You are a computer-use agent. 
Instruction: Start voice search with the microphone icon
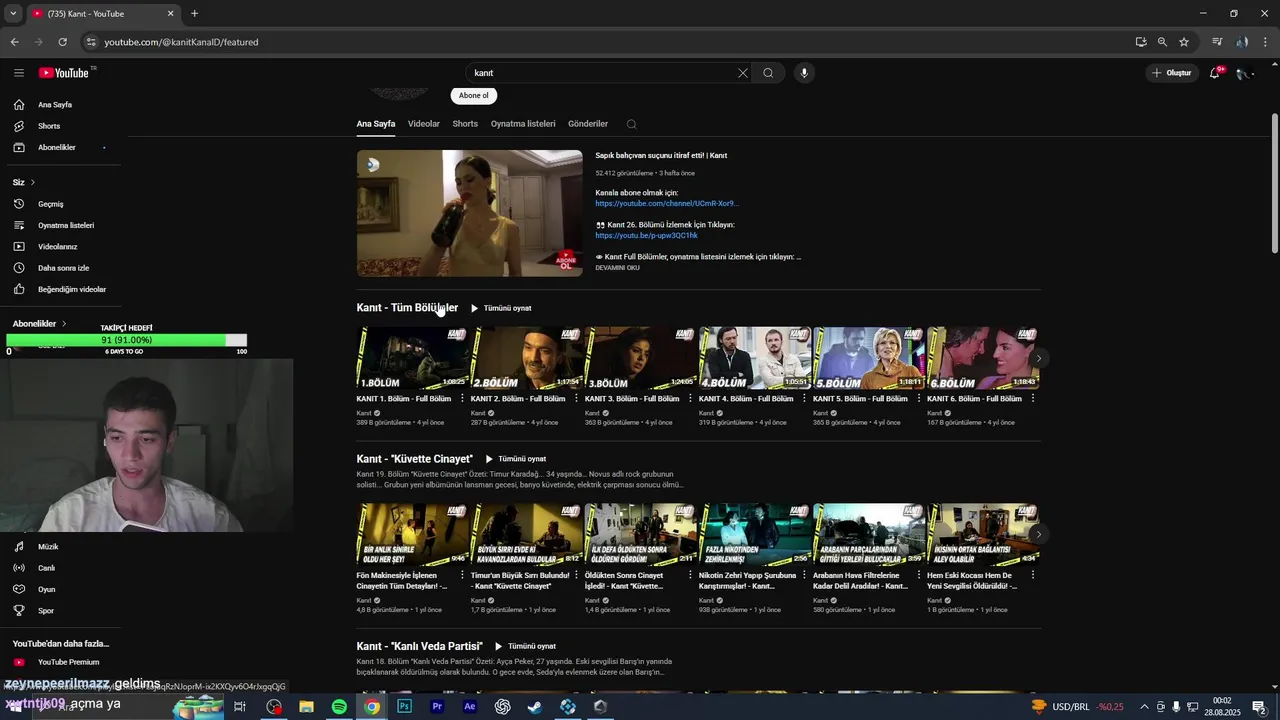[803, 73]
